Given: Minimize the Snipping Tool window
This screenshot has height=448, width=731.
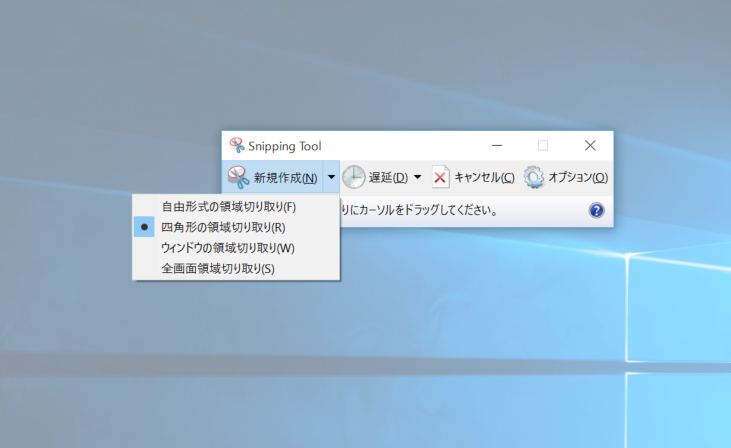Looking at the screenshot, I should [497, 145].
